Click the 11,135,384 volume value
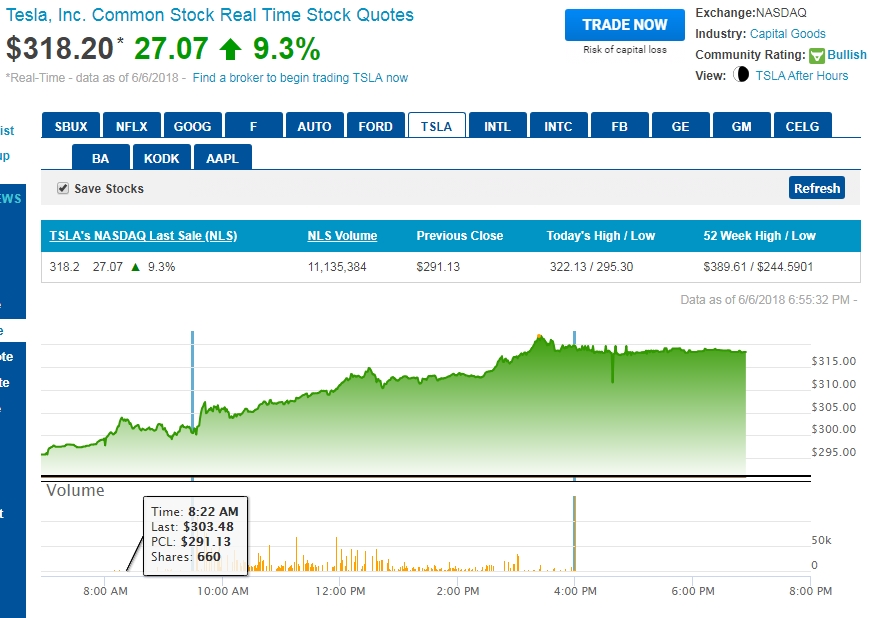871x618 pixels. [337, 267]
